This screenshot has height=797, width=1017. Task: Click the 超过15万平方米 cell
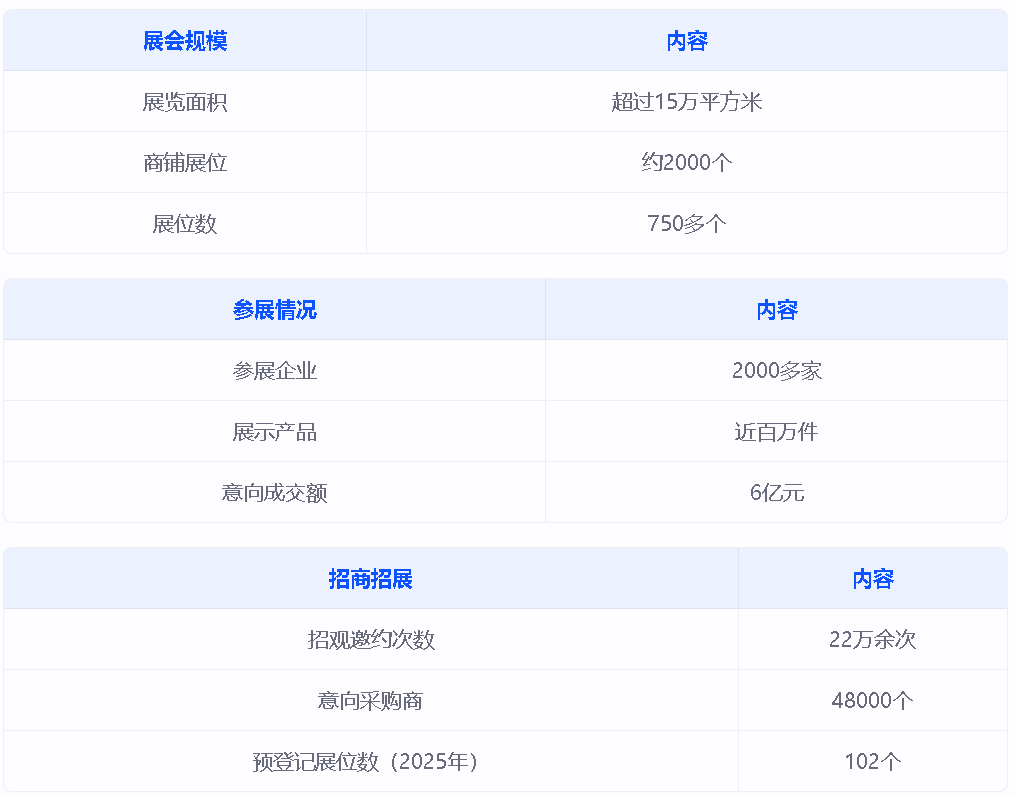[x=686, y=102]
